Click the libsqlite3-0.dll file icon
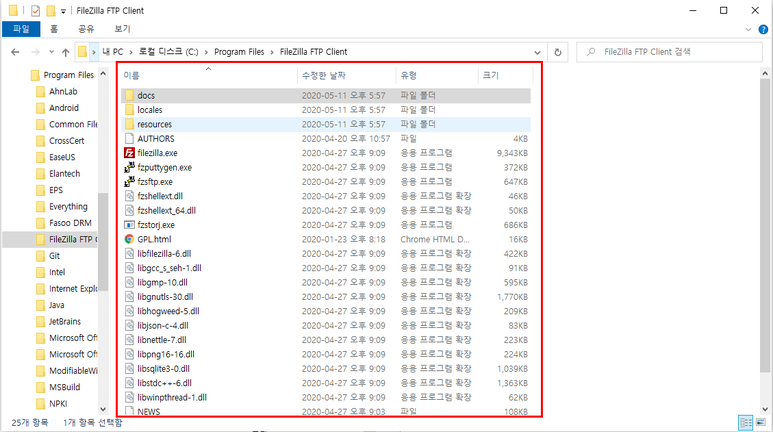 click(129, 368)
